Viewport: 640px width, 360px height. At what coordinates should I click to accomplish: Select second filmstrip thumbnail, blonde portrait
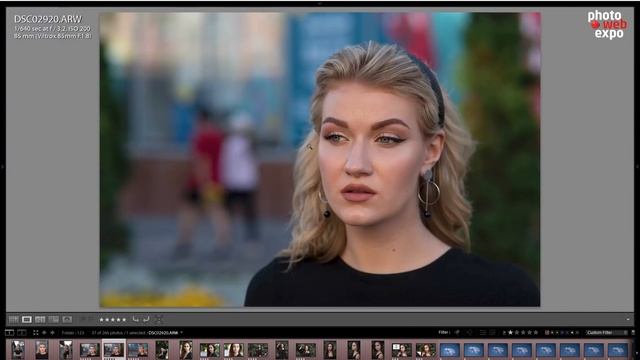[x=42, y=350]
